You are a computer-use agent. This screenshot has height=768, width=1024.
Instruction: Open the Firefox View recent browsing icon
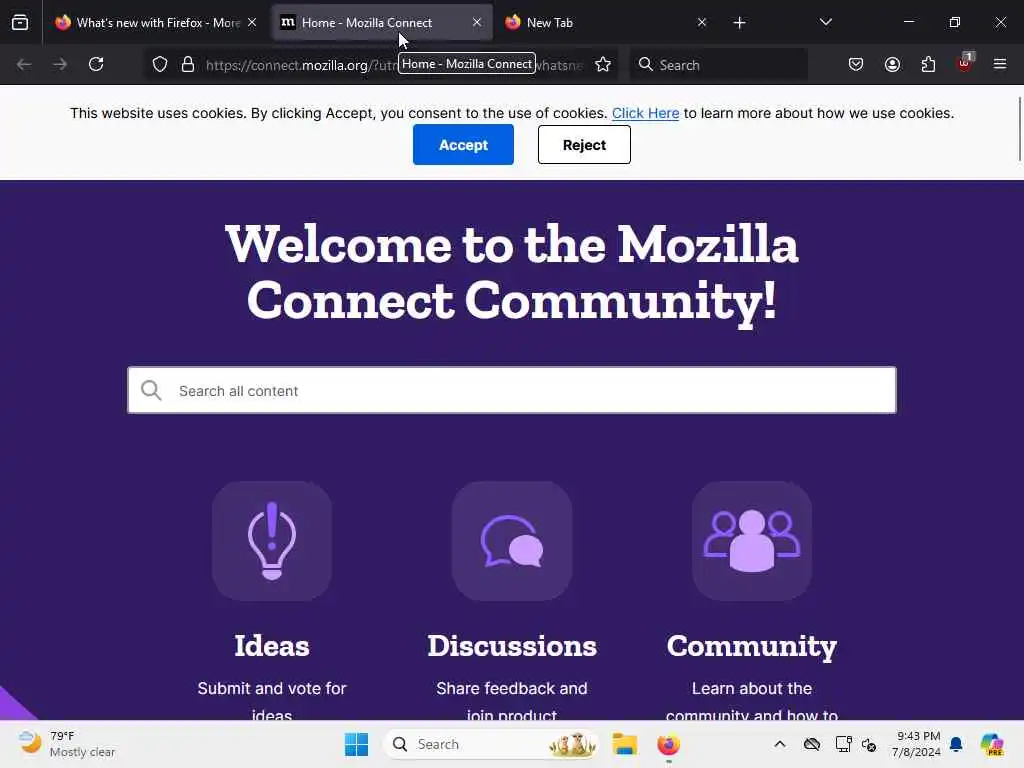tap(20, 23)
